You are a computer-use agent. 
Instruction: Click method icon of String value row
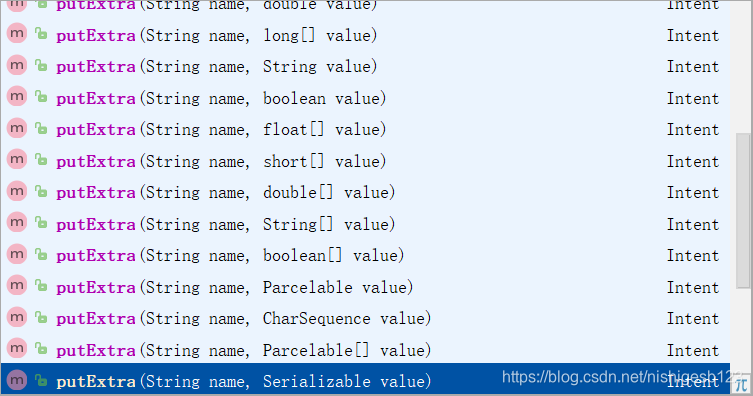[17, 65]
